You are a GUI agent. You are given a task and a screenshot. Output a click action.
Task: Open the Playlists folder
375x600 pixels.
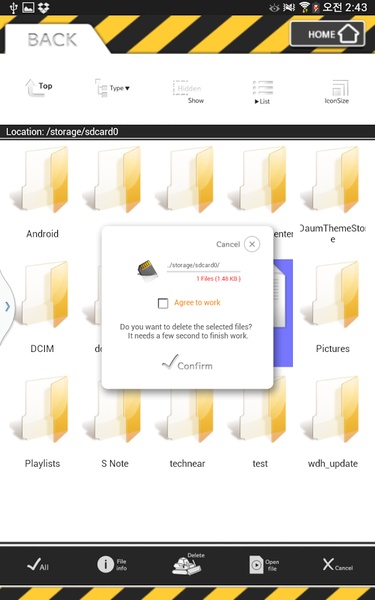42,422
